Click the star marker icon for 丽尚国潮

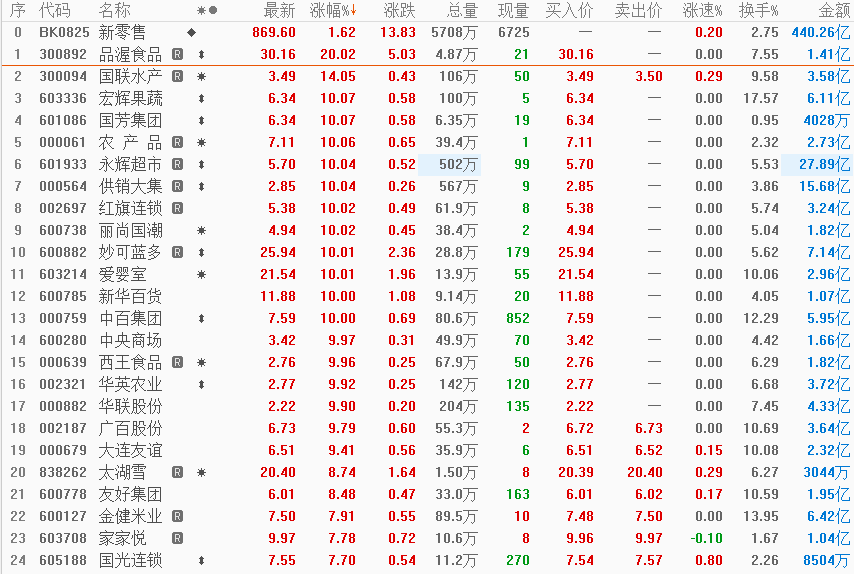[202, 230]
